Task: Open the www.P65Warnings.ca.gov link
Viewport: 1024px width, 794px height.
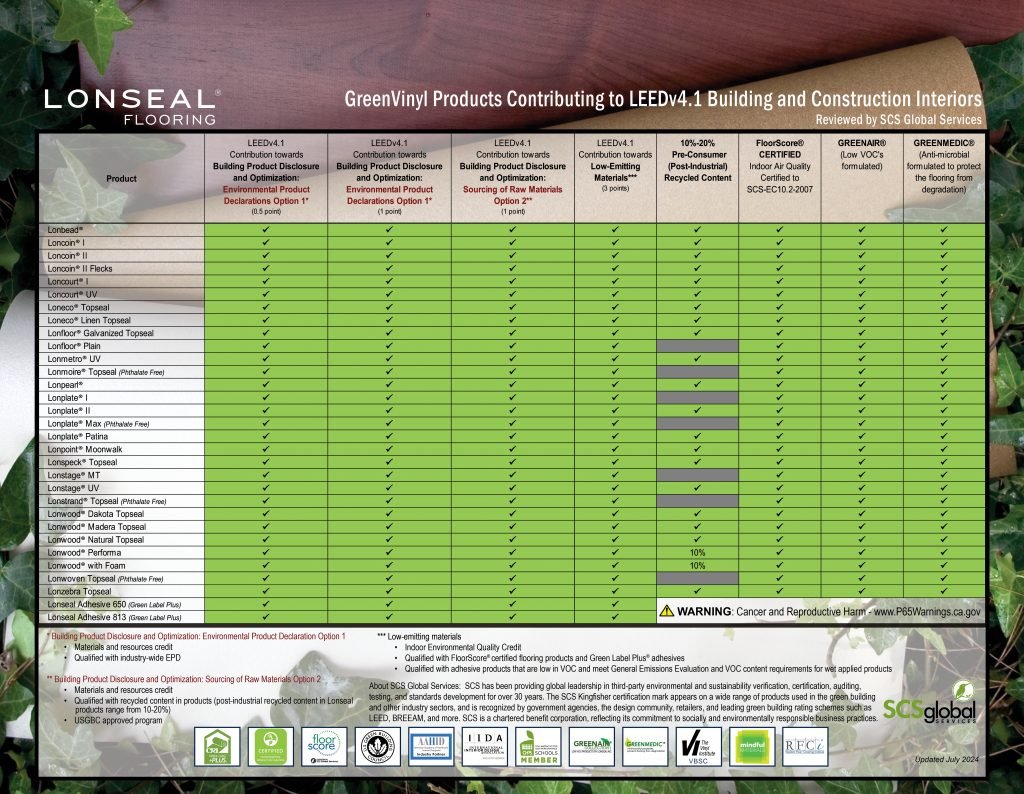Action: (927, 612)
